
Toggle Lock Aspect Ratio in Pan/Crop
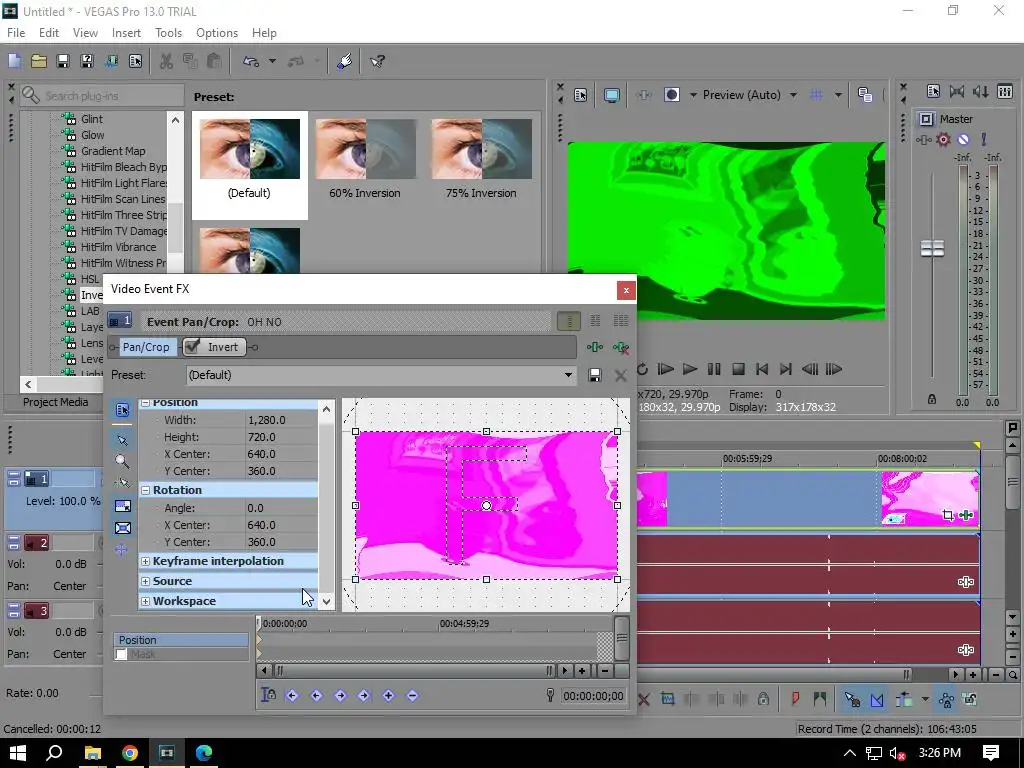(122, 506)
